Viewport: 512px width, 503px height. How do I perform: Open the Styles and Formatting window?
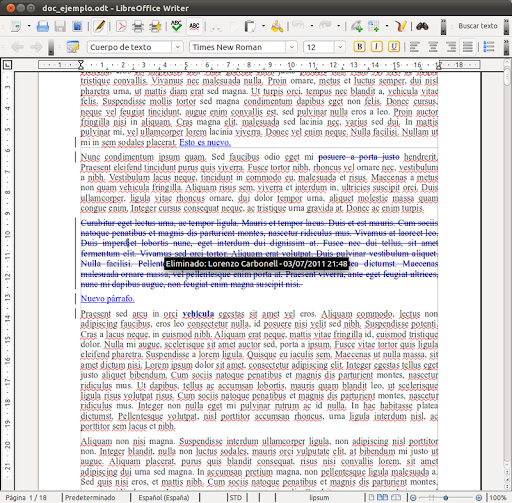tap(72, 47)
